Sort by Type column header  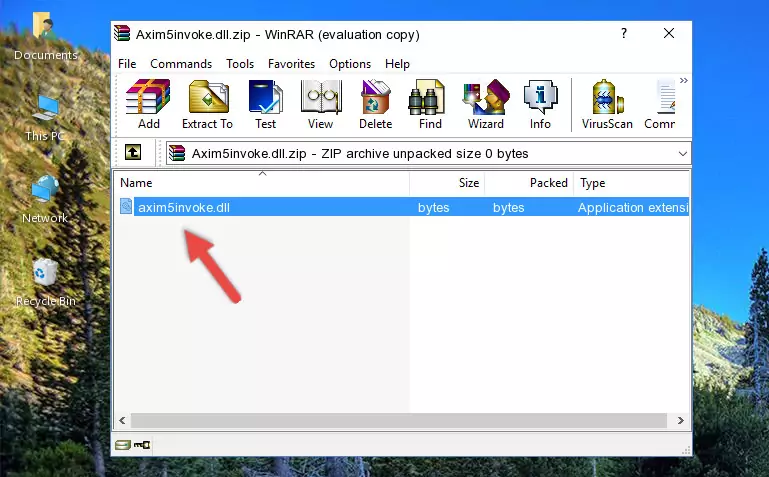632,183
